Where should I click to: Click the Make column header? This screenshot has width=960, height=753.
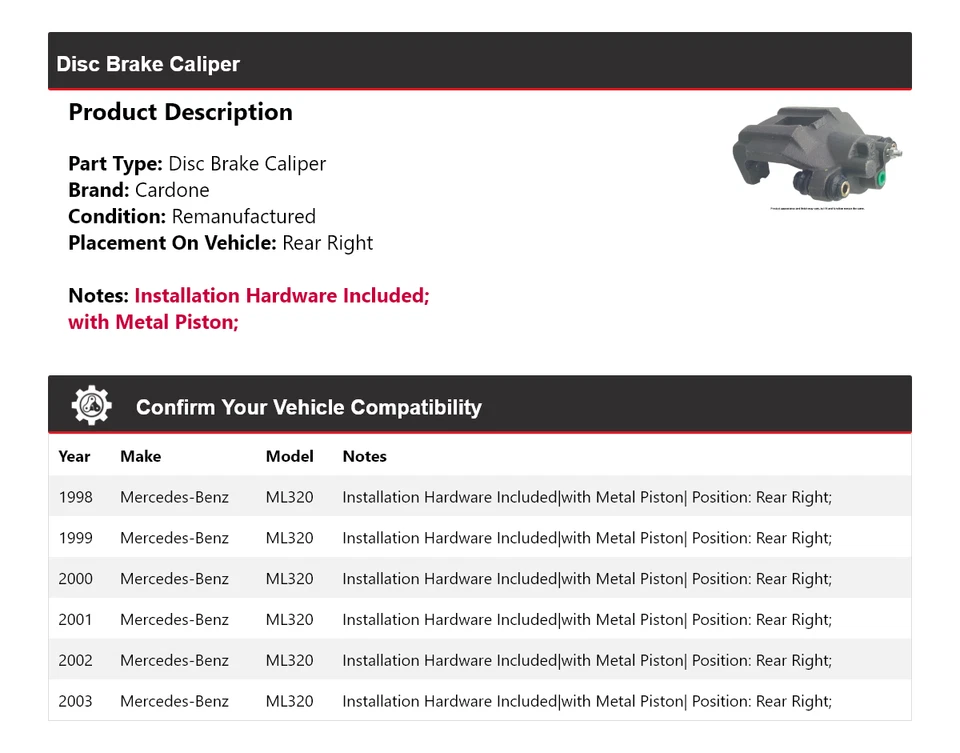[x=140, y=456]
